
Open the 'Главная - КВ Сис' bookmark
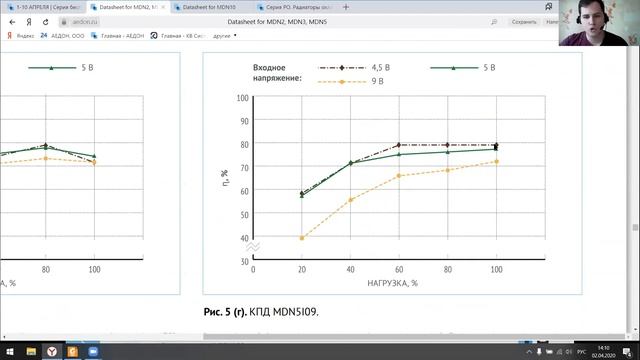[177, 36]
